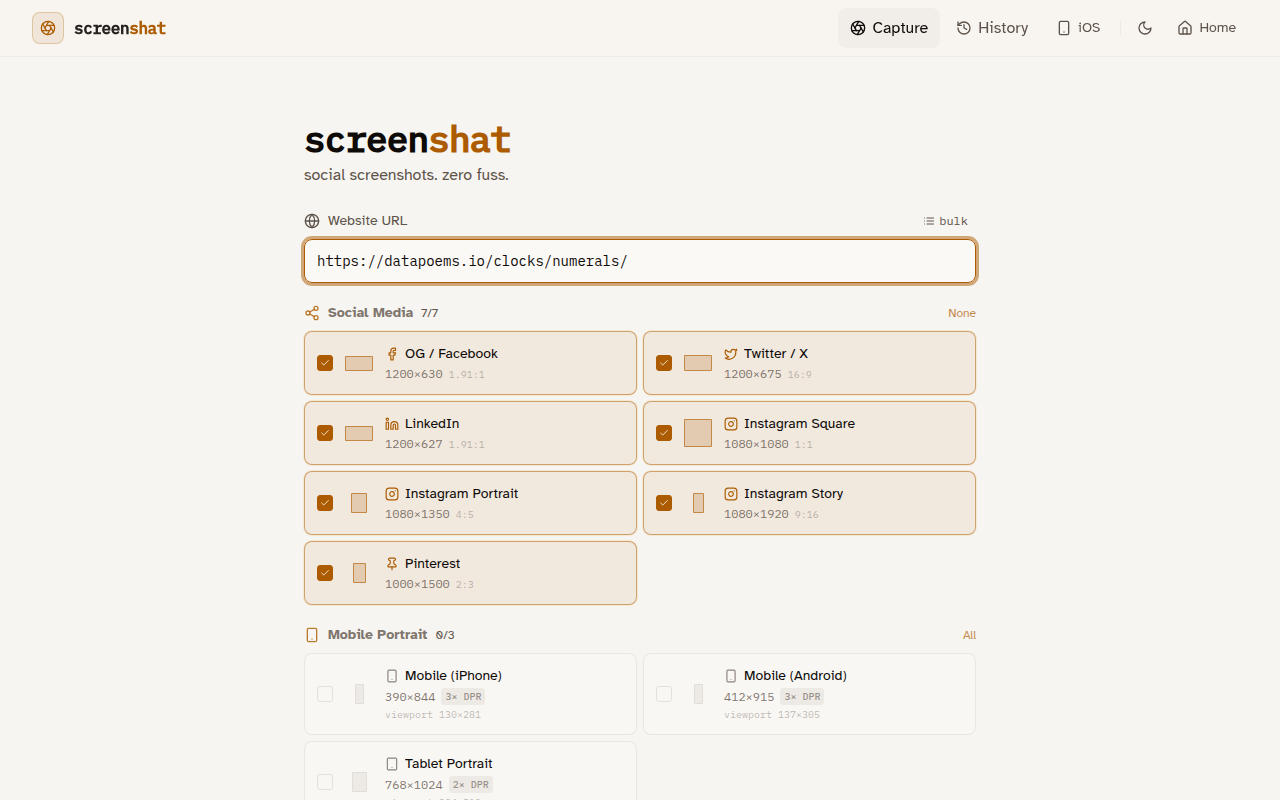Viewport: 1280px width, 800px height.
Task: Click the globe icon beside Website URL
Action: tap(312, 221)
